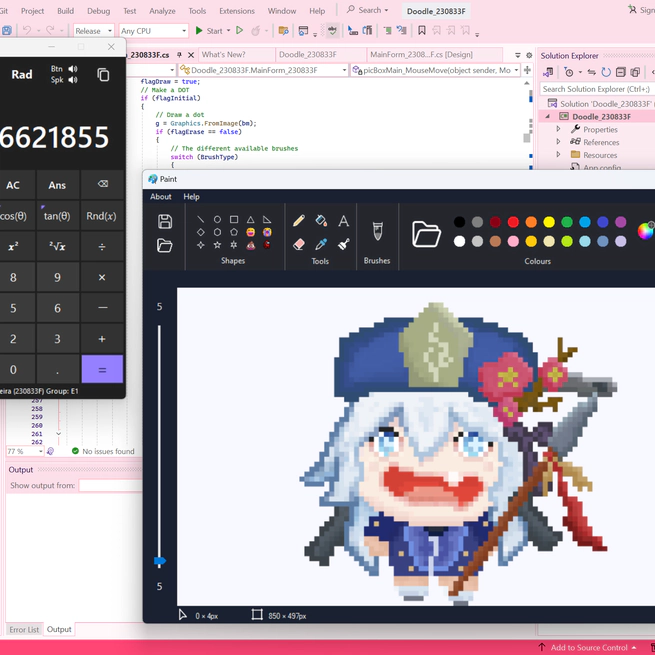Click the Rnd(x) calculator button
Image resolution: width=655 pixels, height=655 pixels.
point(102,216)
